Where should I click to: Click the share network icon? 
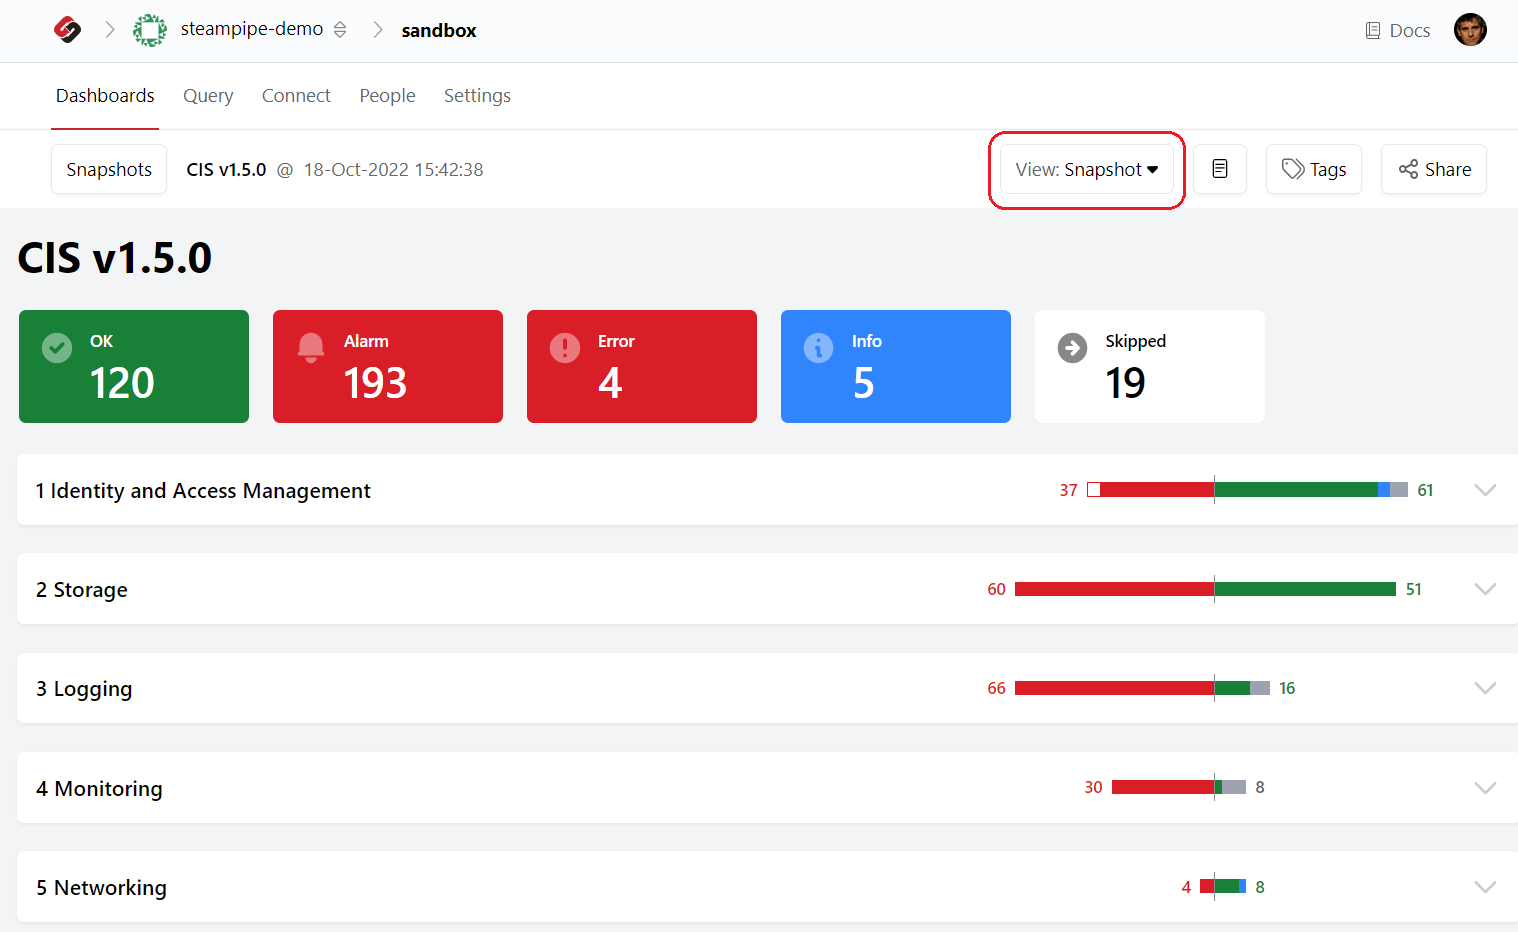click(x=1409, y=169)
